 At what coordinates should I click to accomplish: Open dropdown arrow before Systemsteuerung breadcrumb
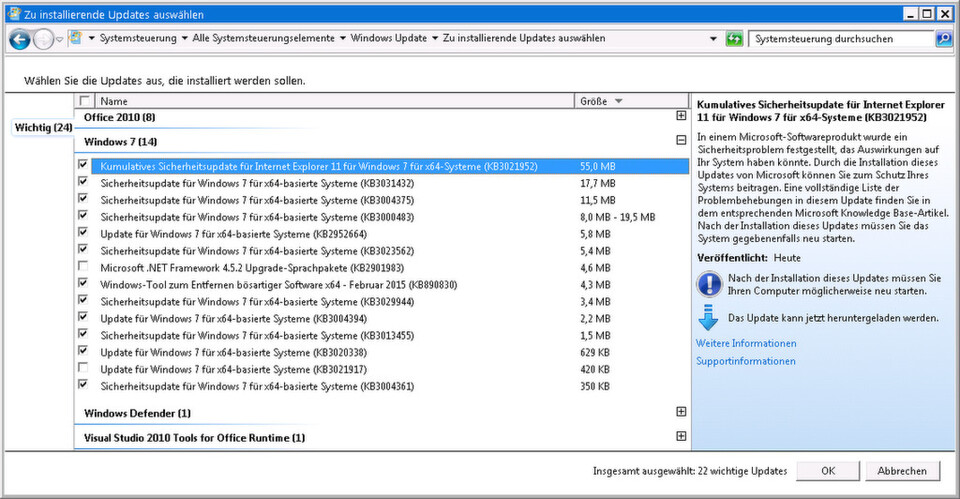[x=92, y=38]
